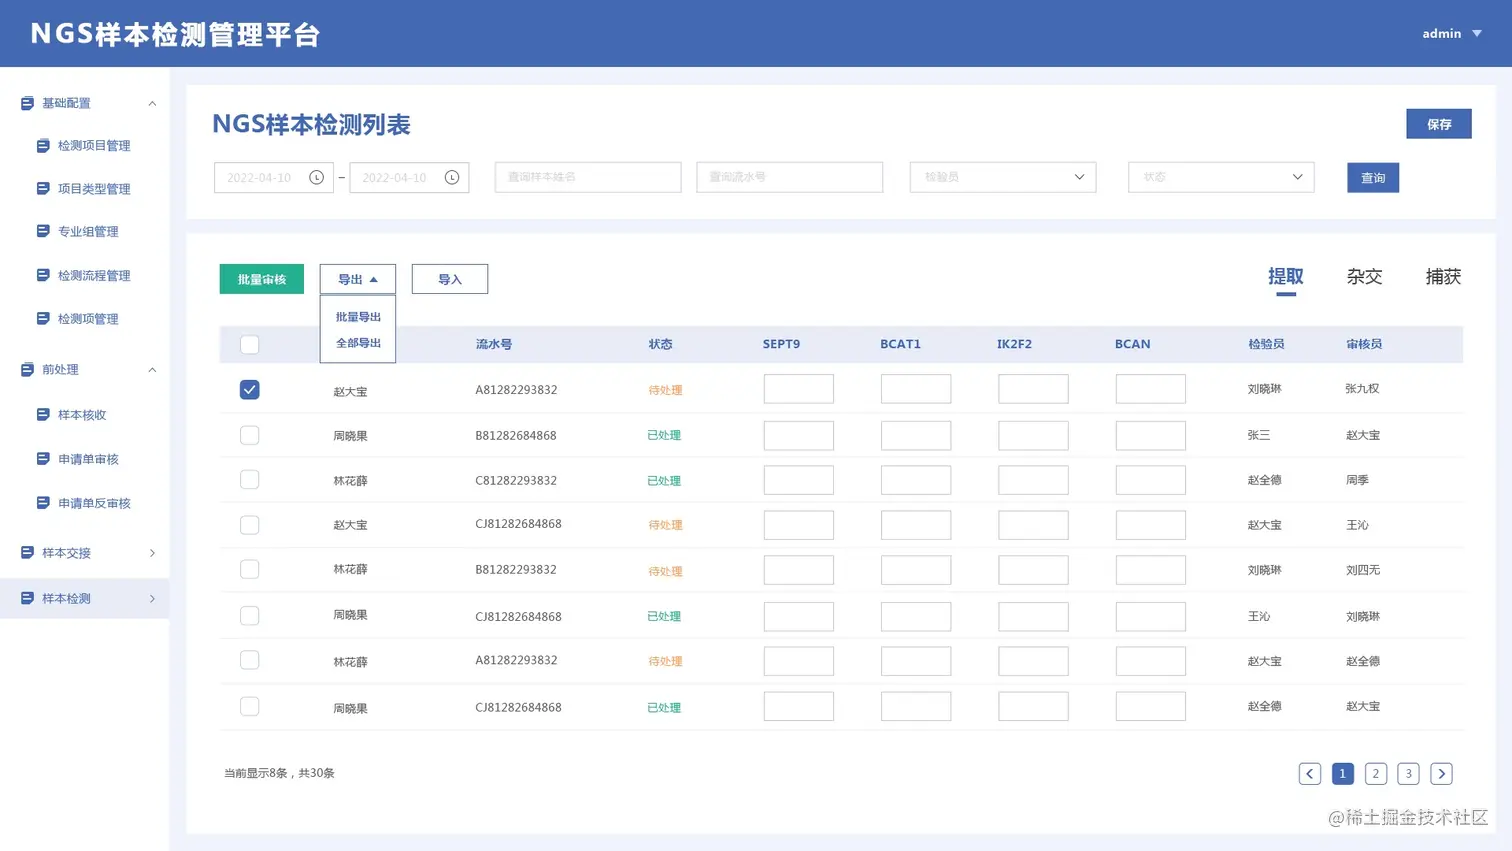
Task: Open the admin user menu arrow
Action: (1477, 33)
